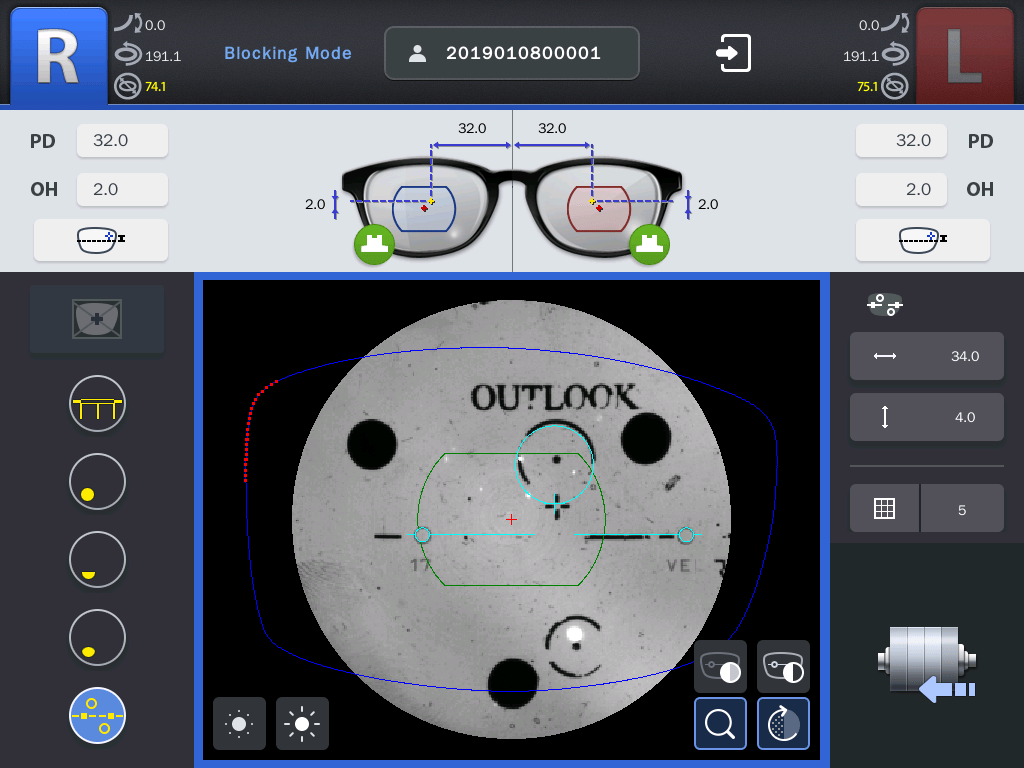Click the yellow 75.1 value

(867, 86)
